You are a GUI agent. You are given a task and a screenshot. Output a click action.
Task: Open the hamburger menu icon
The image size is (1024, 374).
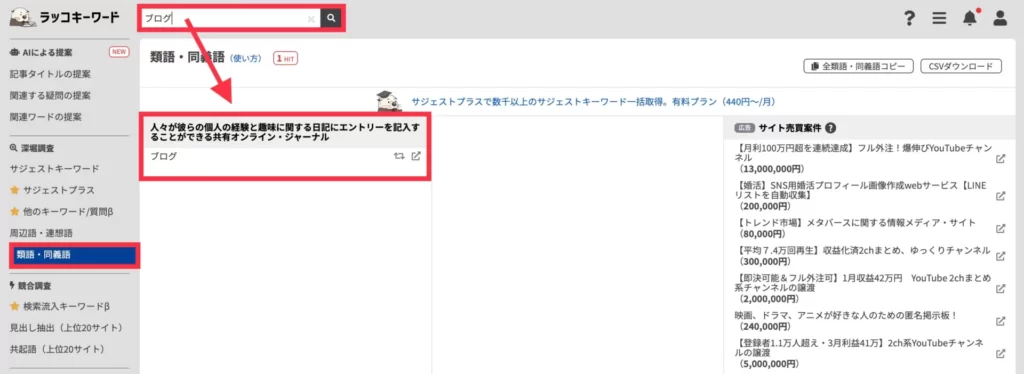(939, 18)
